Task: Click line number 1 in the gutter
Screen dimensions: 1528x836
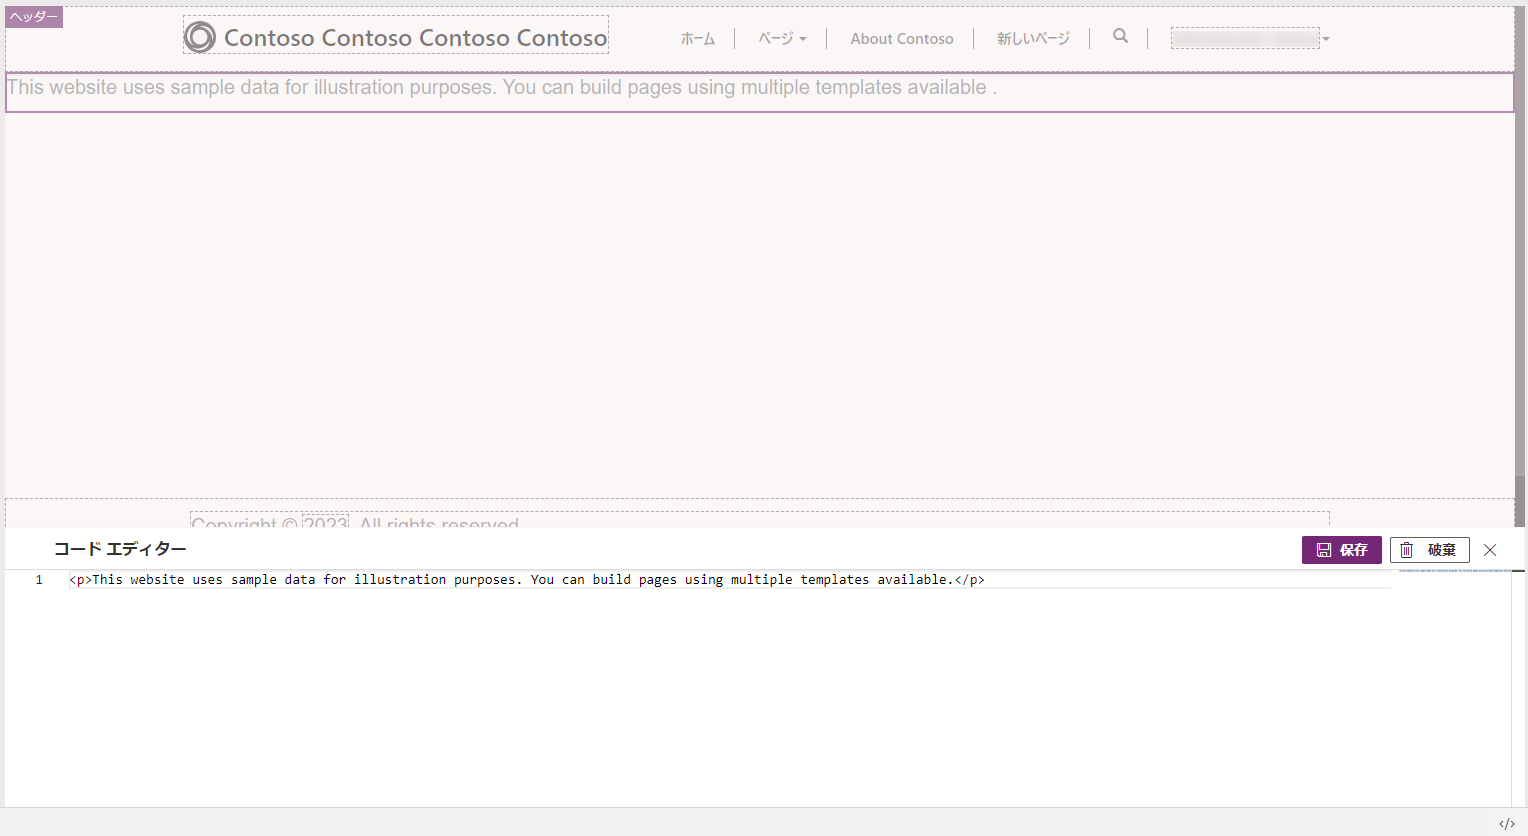Action: click(x=39, y=580)
